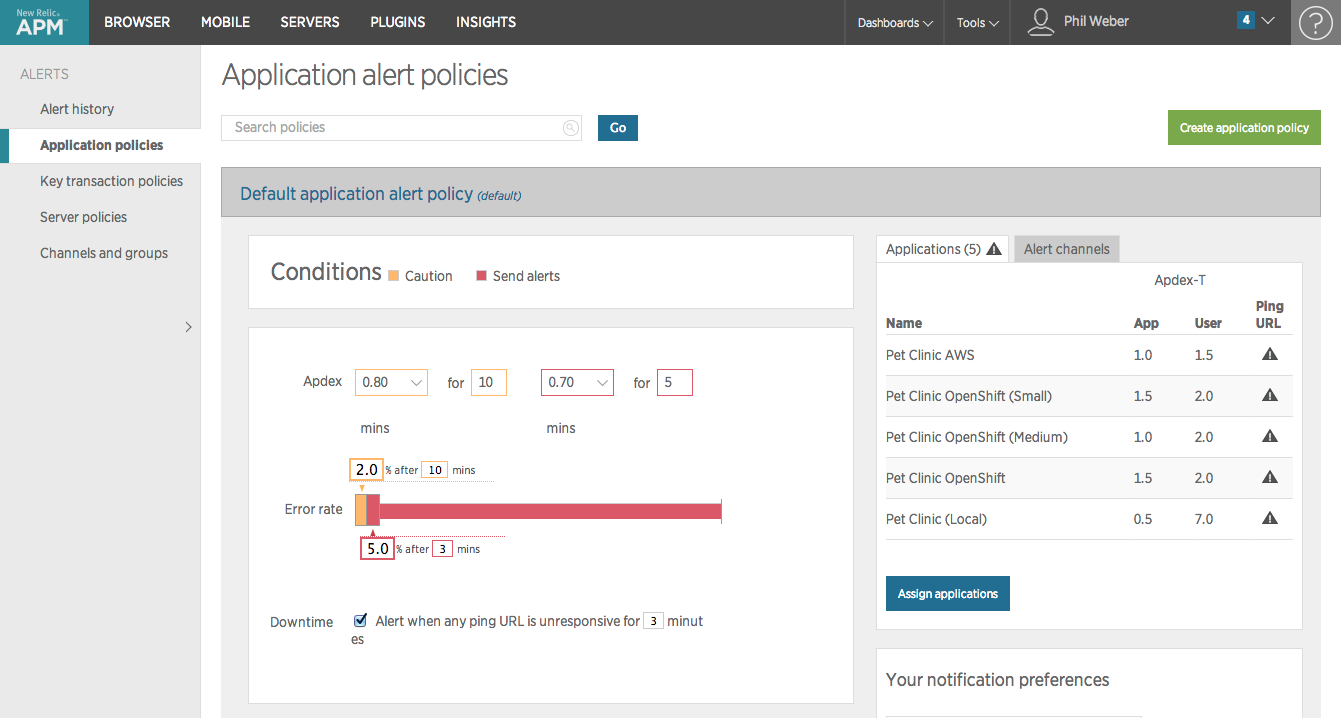1341x718 pixels.
Task: Open Key transaction policies in sidebar
Action: 111,181
